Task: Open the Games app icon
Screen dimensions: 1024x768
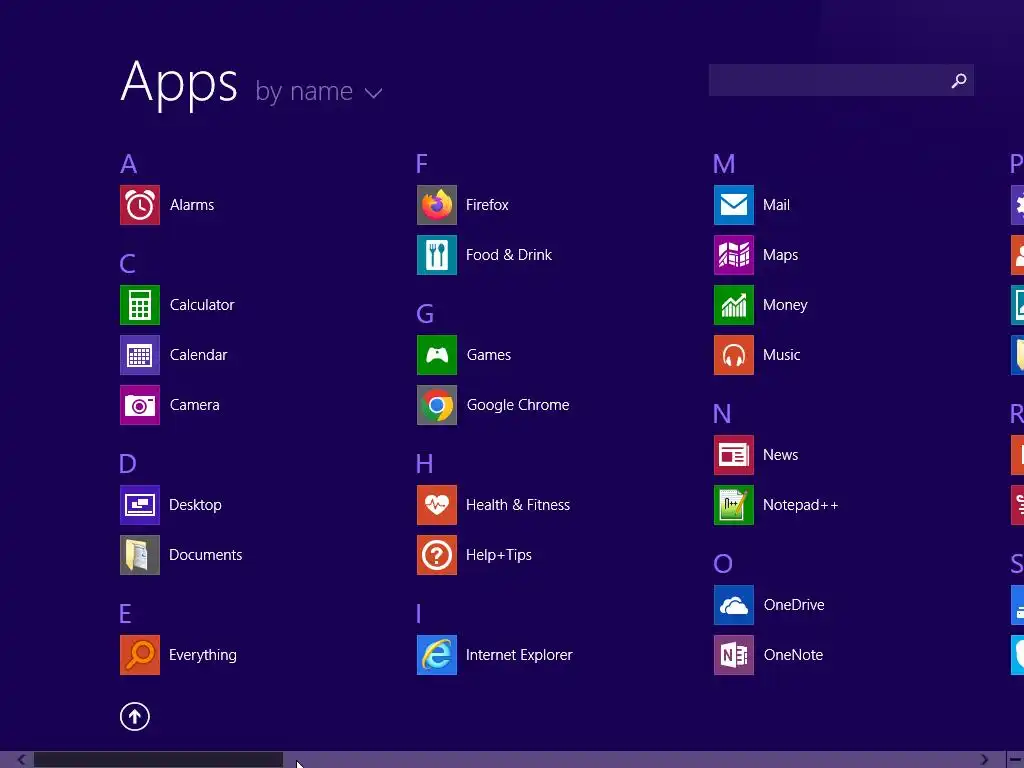Action: (x=437, y=355)
